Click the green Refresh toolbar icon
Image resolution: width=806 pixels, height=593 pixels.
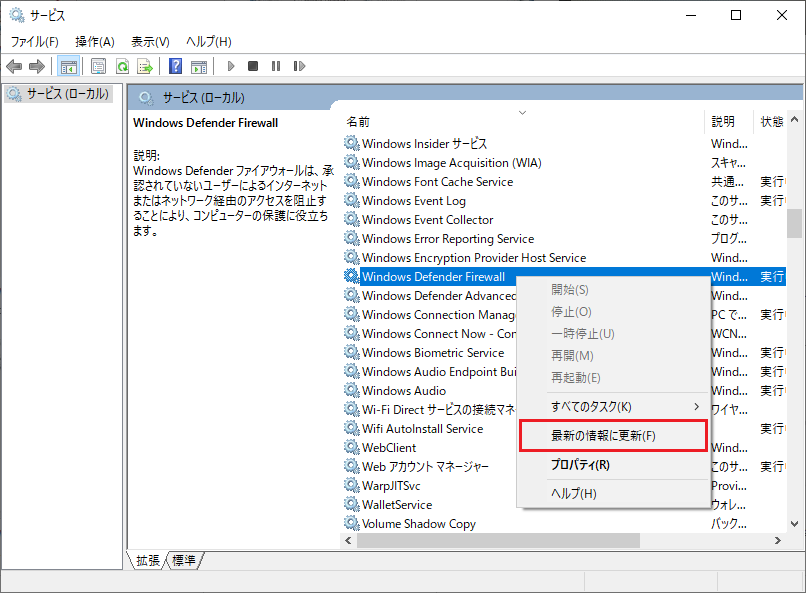pyautogui.click(x=122, y=66)
